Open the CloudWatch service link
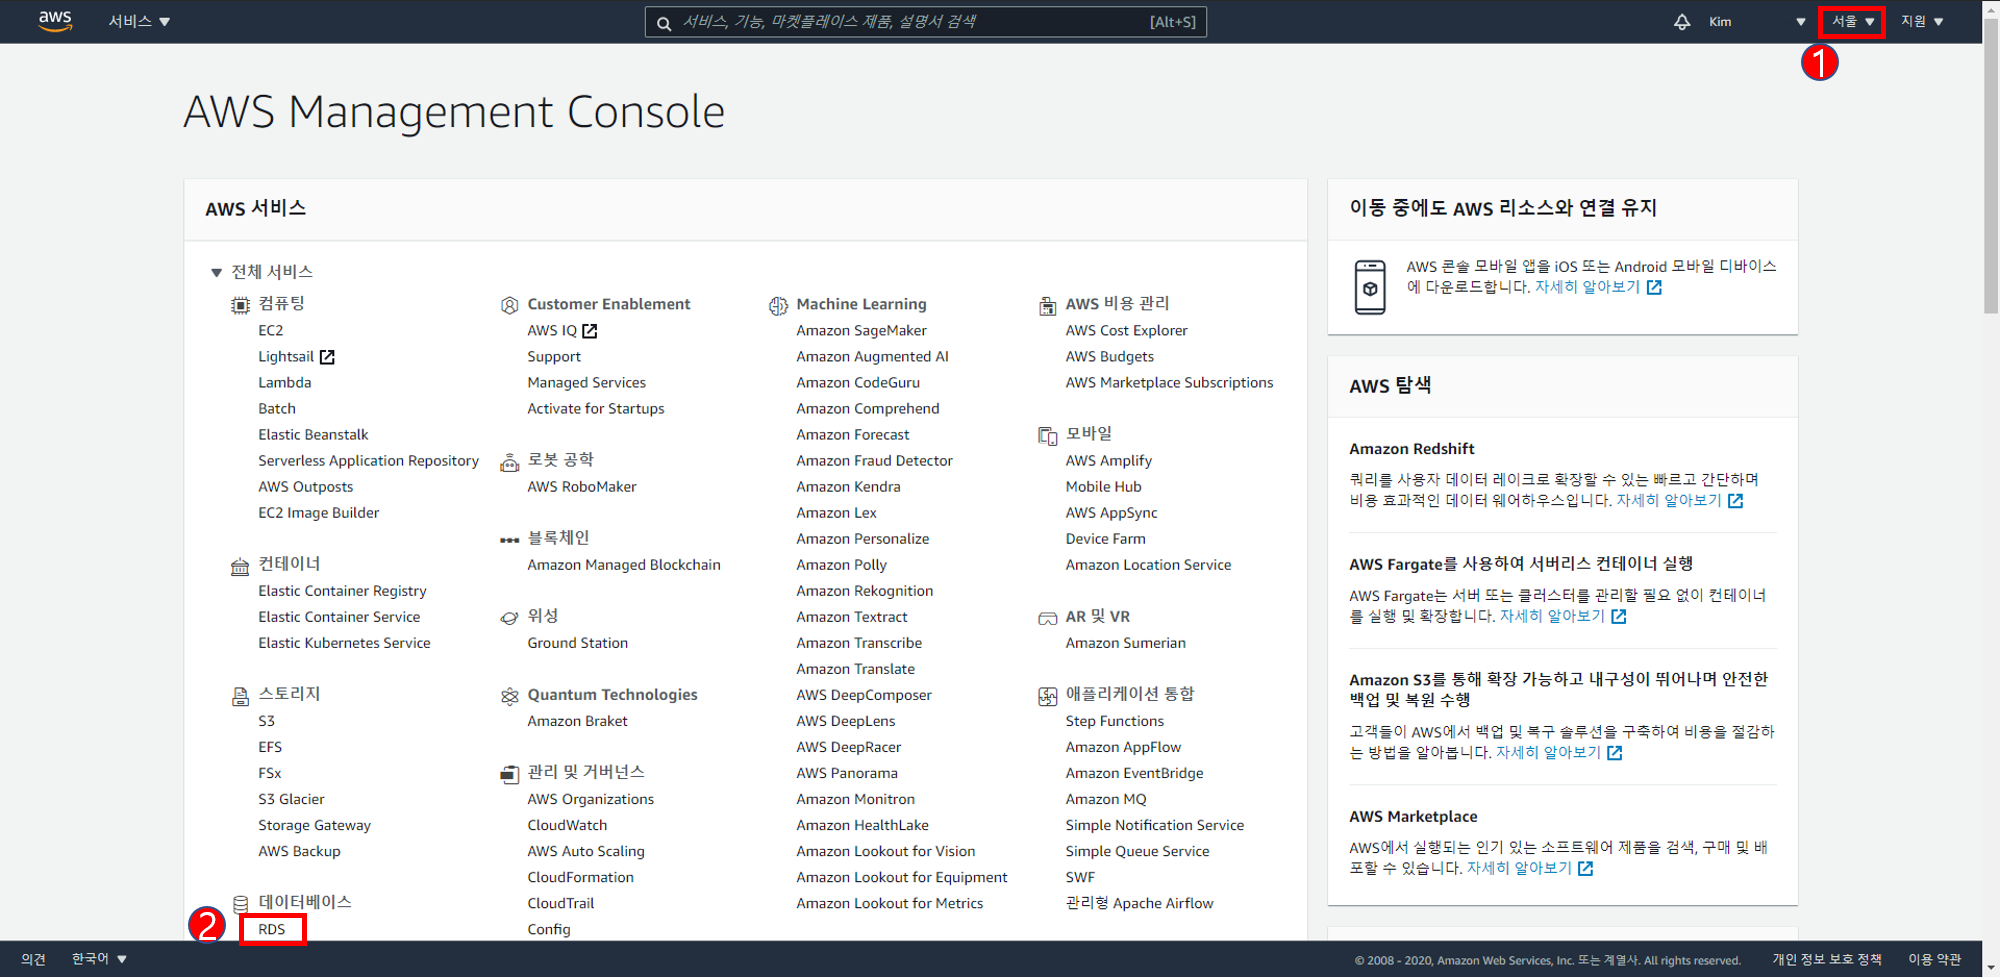Screen dimensions: 2000x977 tap(567, 826)
